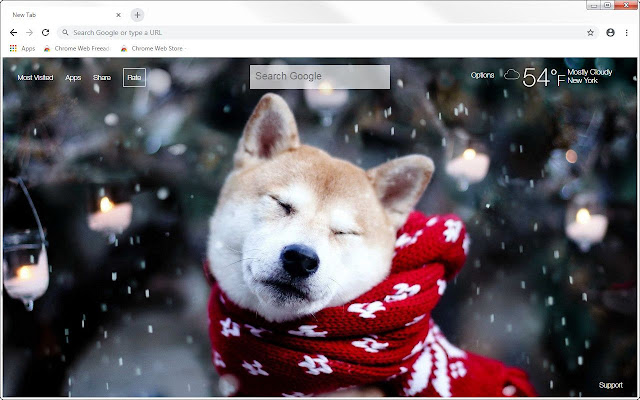This screenshot has width=640, height=400.
Task: Open the Most Visited menu
Action: point(35,78)
